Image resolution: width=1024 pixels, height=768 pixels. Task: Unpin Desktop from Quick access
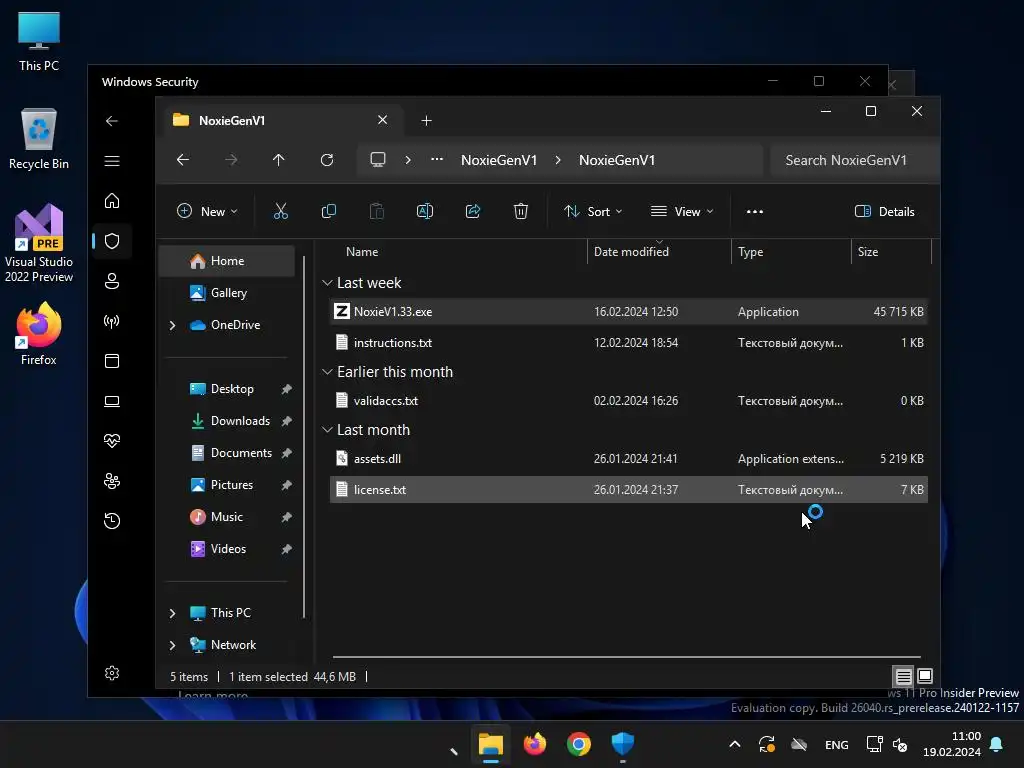(286, 389)
